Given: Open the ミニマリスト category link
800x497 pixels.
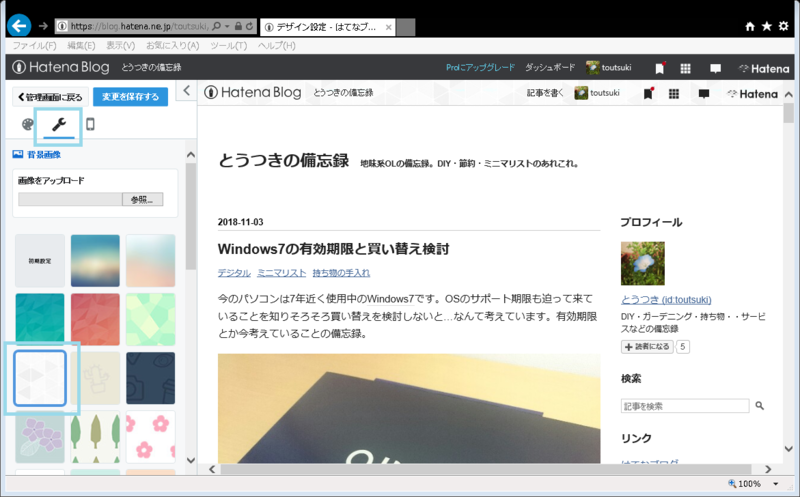Looking at the screenshot, I should (282, 273).
